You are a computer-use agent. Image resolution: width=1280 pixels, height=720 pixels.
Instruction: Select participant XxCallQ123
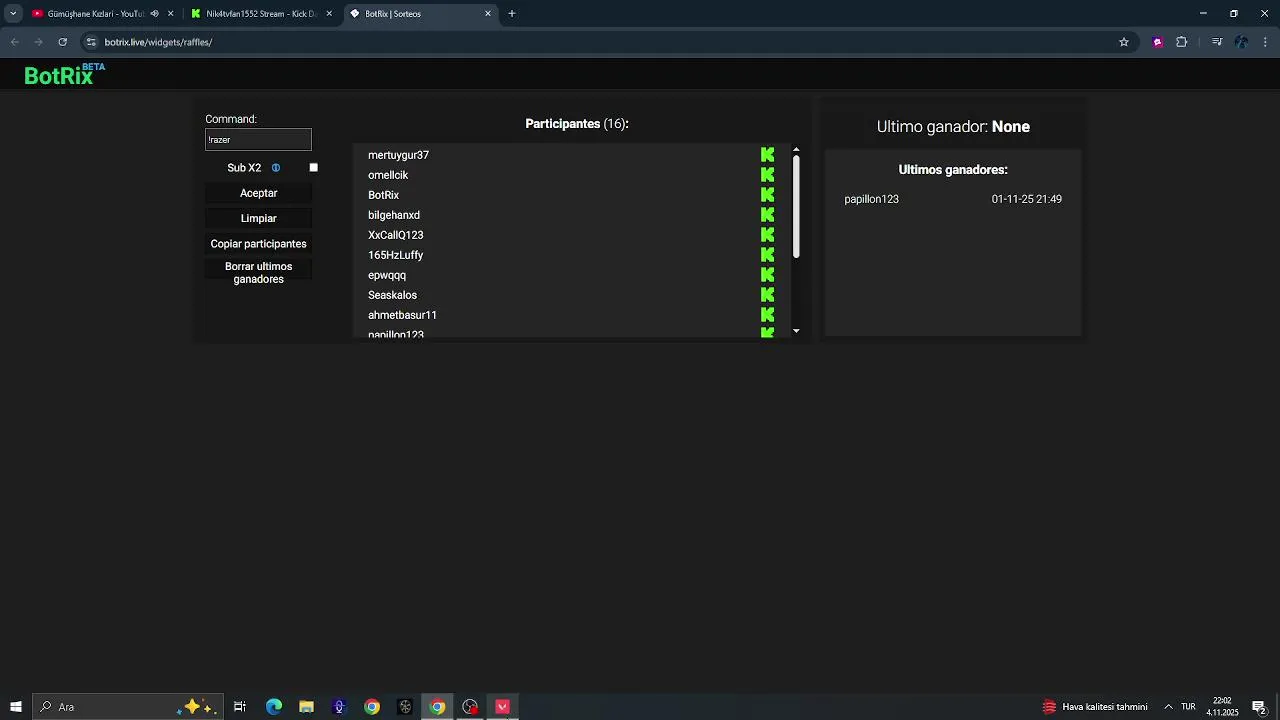(x=395, y=235)
